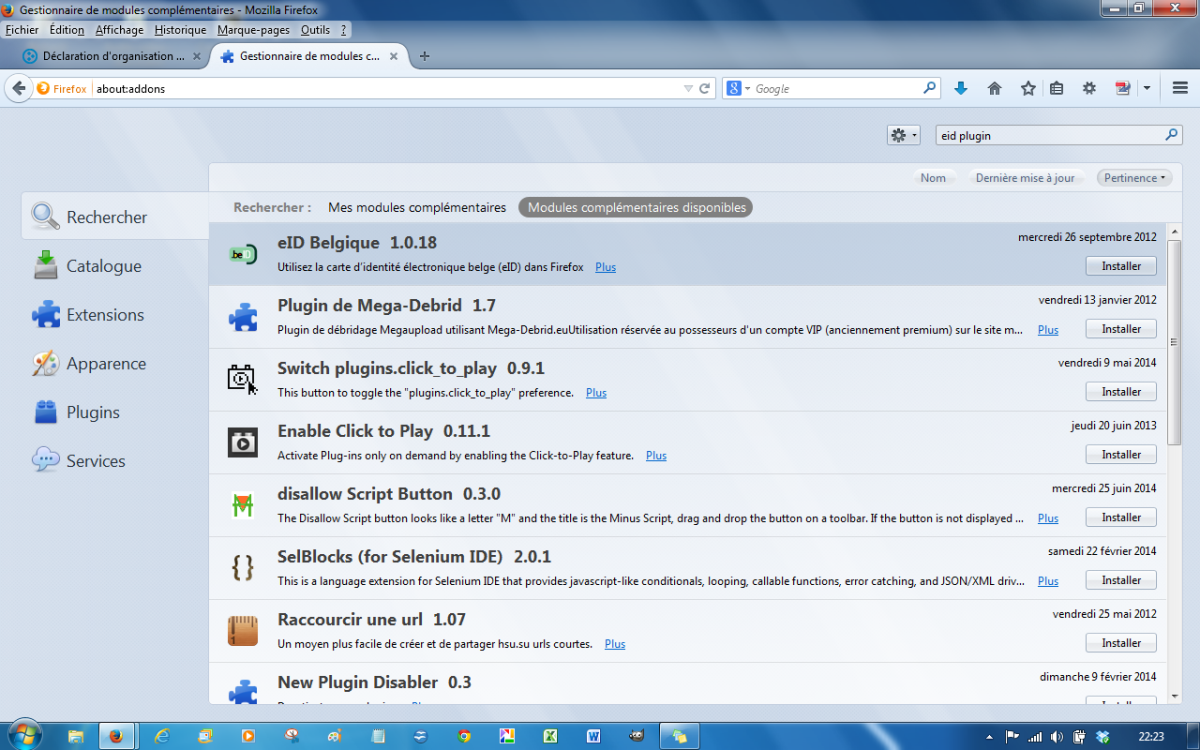Open Excel from the taskbar

(x=550, y=736)
